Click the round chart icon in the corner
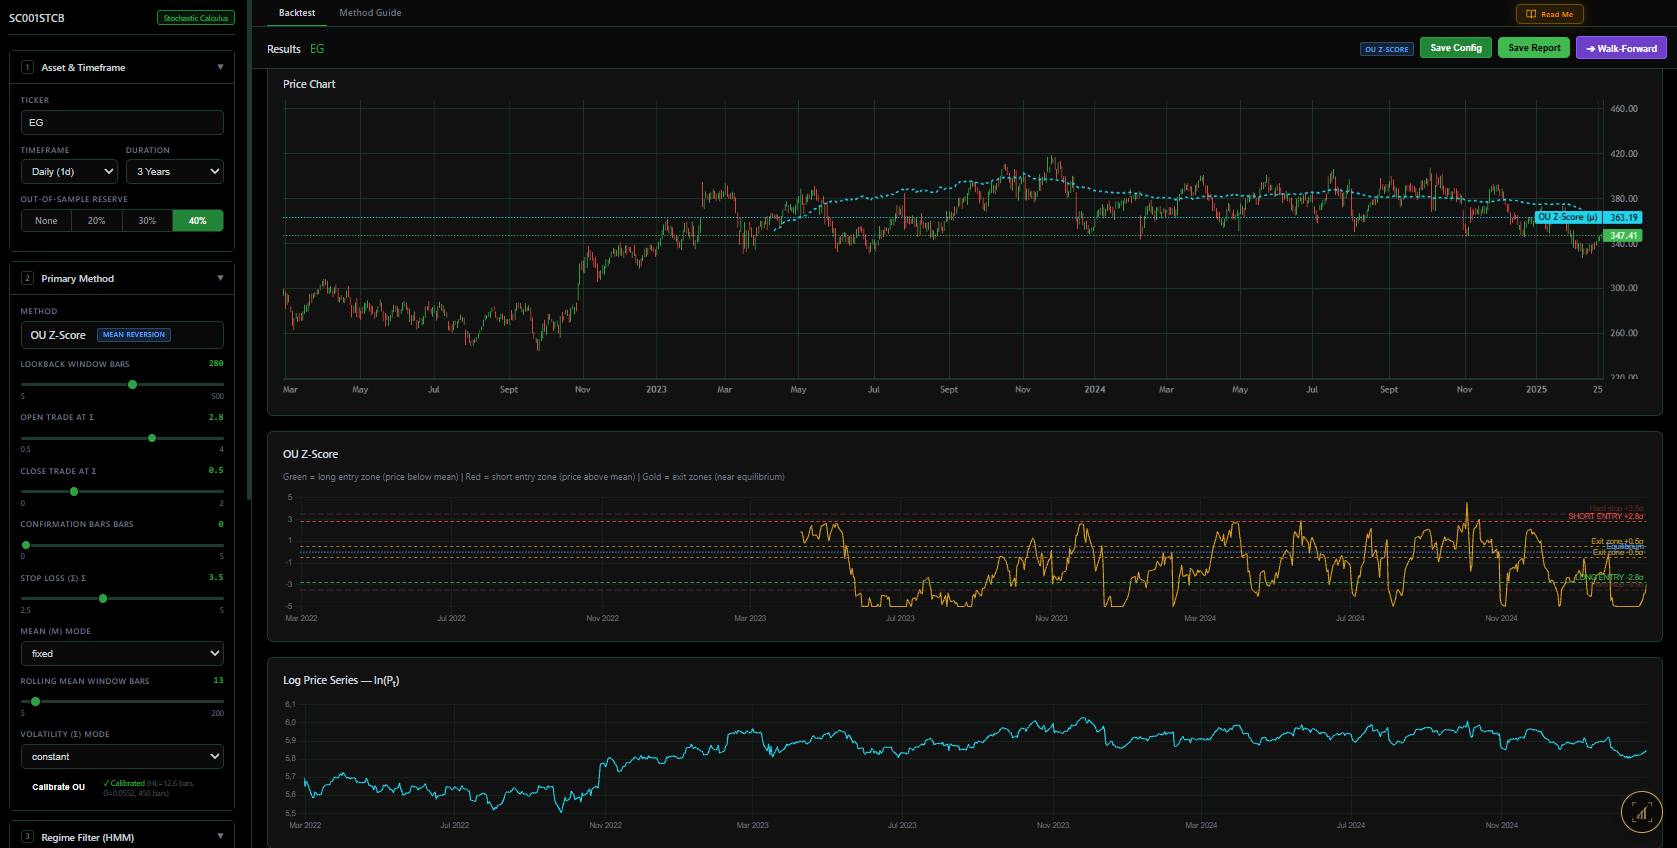The width and height of the screenshot is (1677, 848). click(1641, 812)
